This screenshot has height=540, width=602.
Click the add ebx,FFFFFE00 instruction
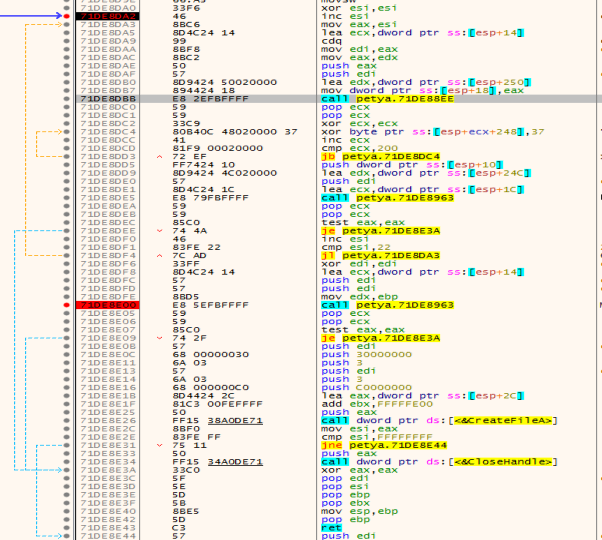377,404
